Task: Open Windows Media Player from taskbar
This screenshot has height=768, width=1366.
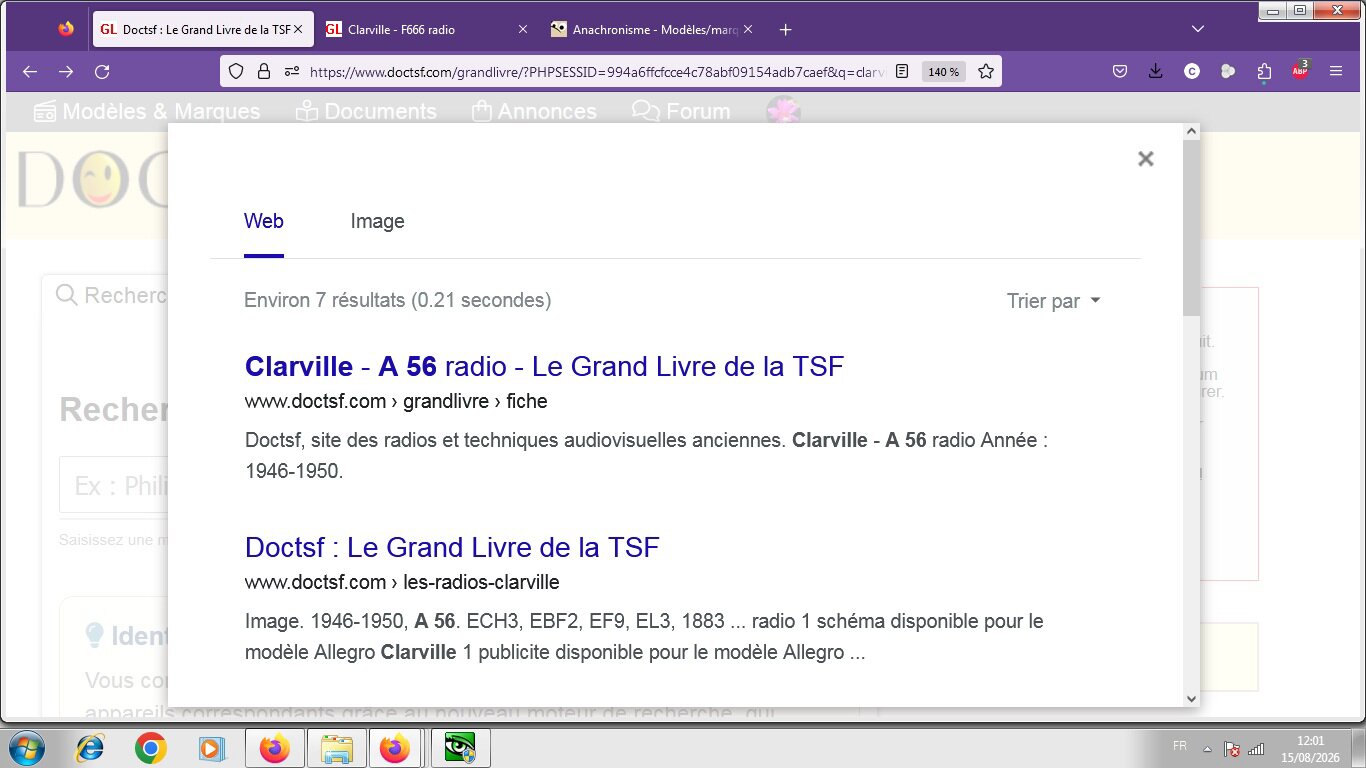Action: pos(210,748)
